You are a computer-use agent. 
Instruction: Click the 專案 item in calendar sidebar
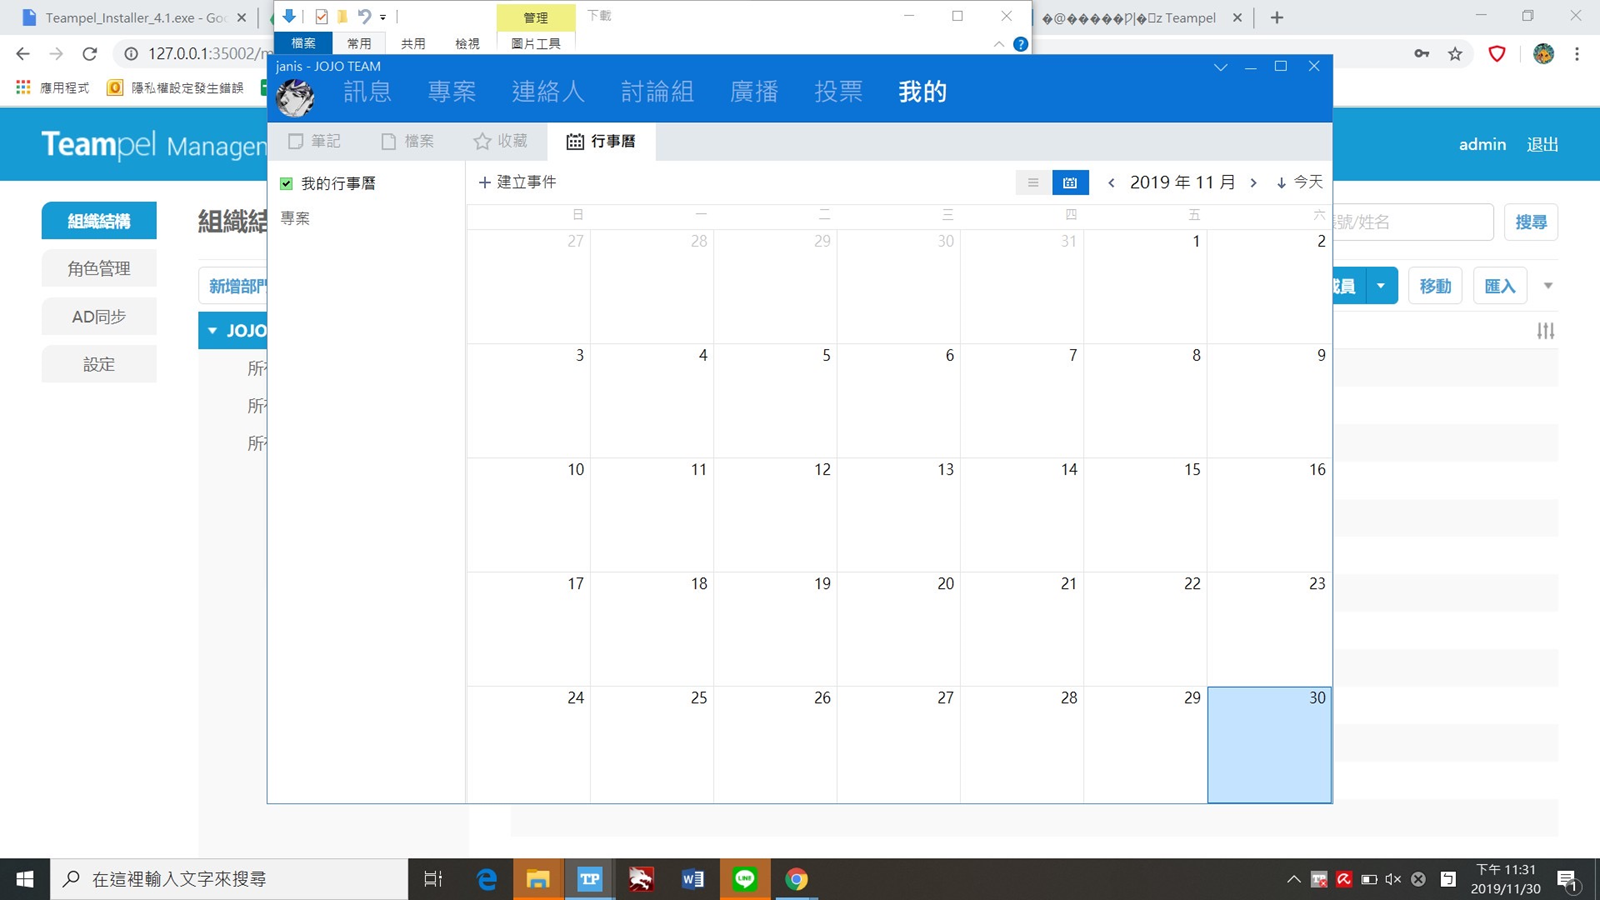pos(295,218)
